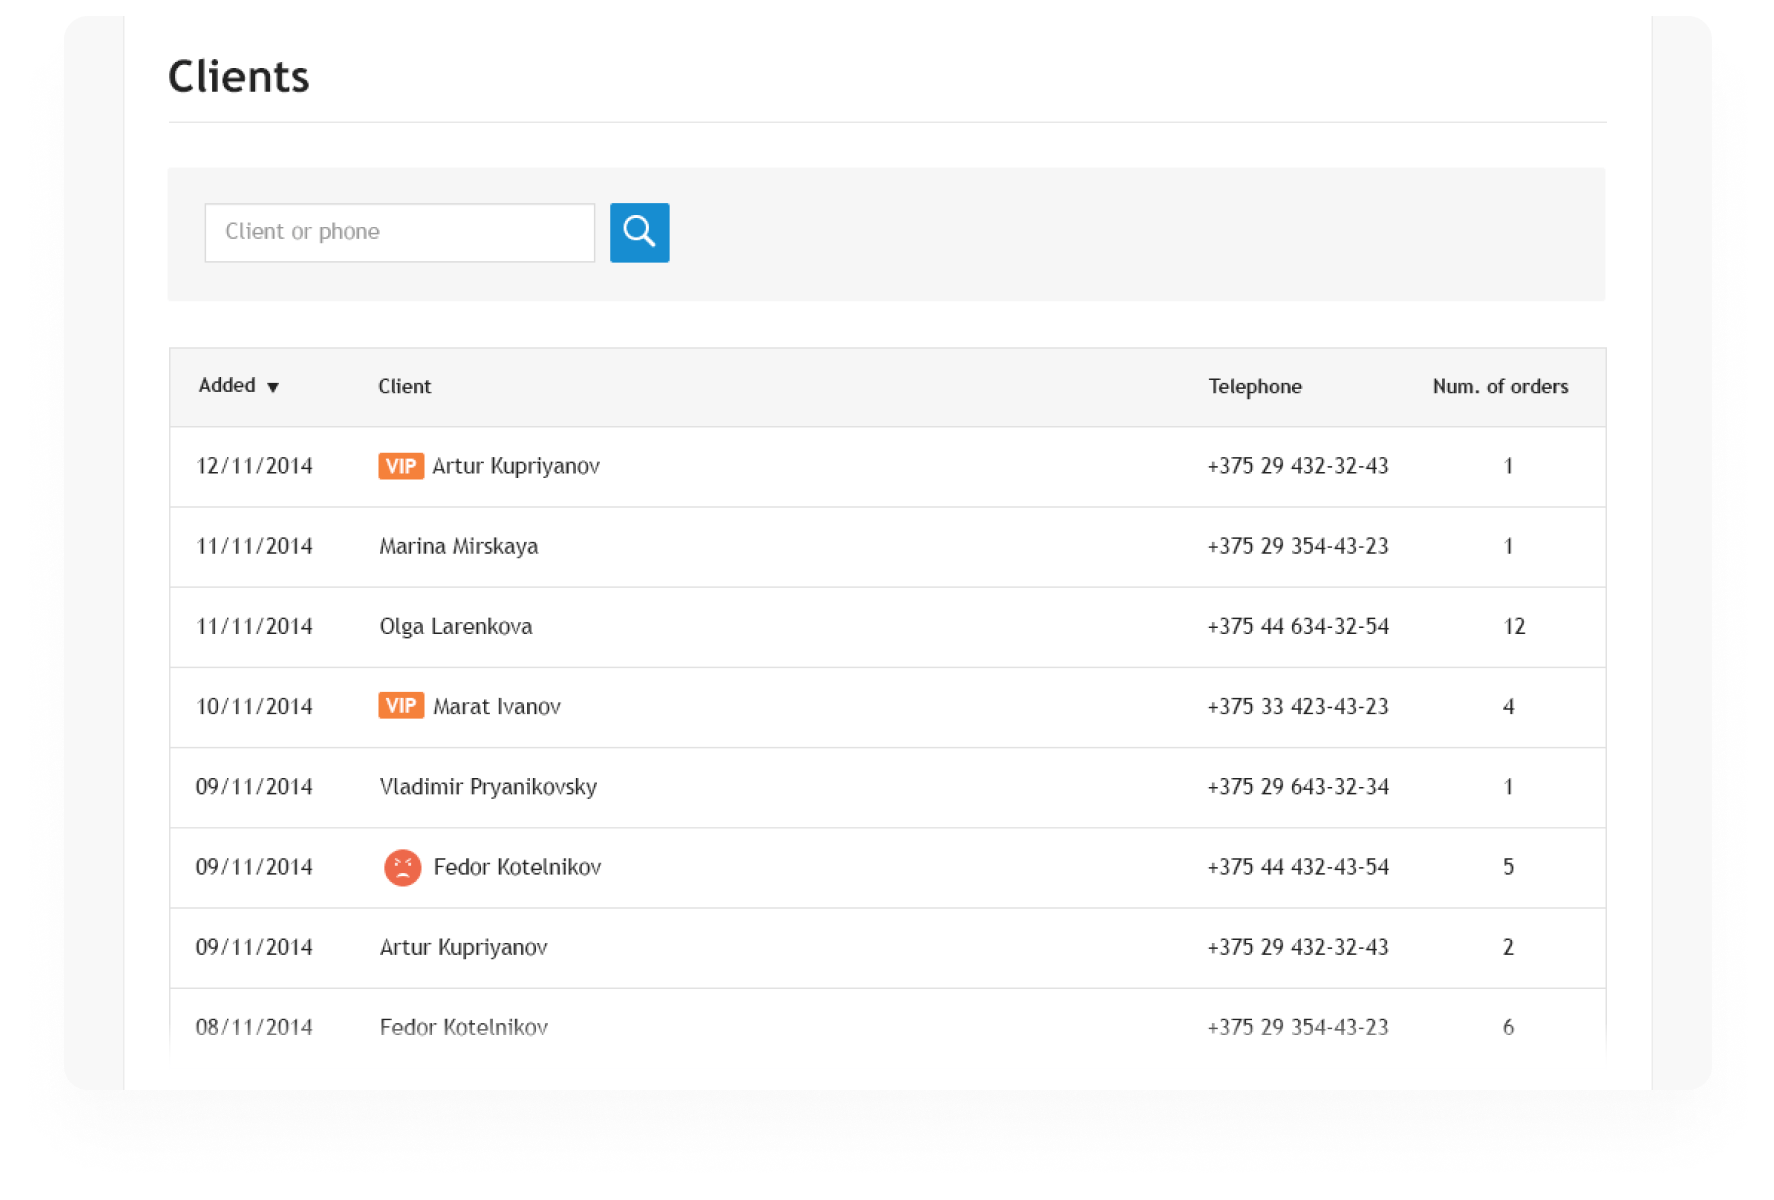Open Fedor Kotelnikov with the angry face
The width and height of the screenshot is (1774, 1200).
(x=517, y=867)
